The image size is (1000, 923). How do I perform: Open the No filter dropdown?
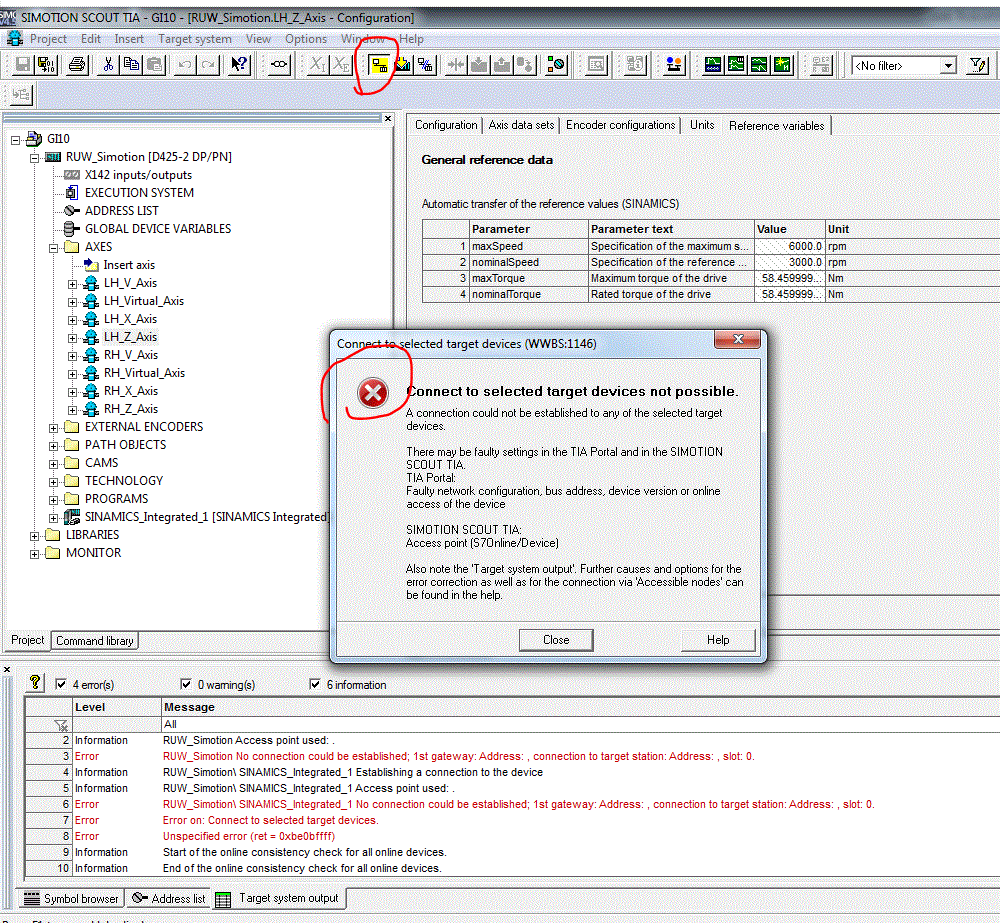click(948, 66)
